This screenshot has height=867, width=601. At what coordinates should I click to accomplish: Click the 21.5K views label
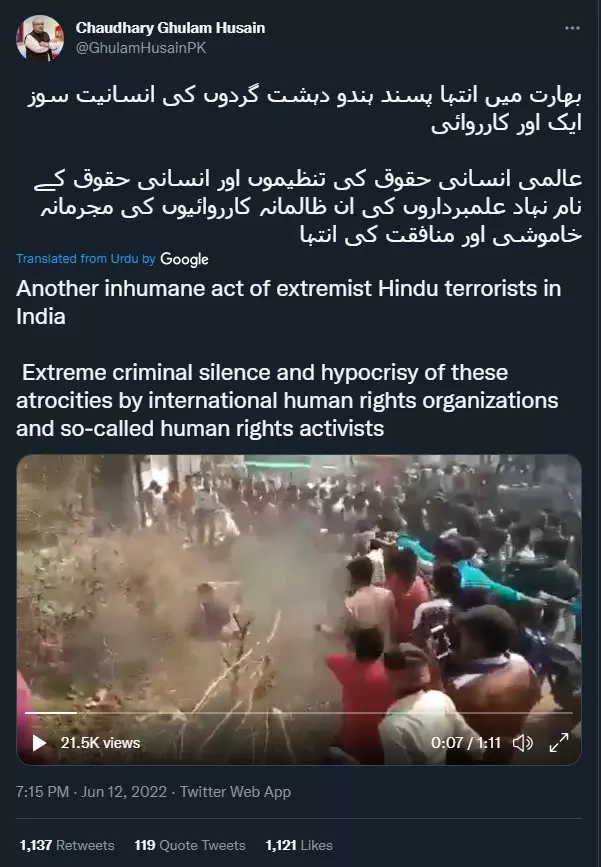(x=101, y=743)
